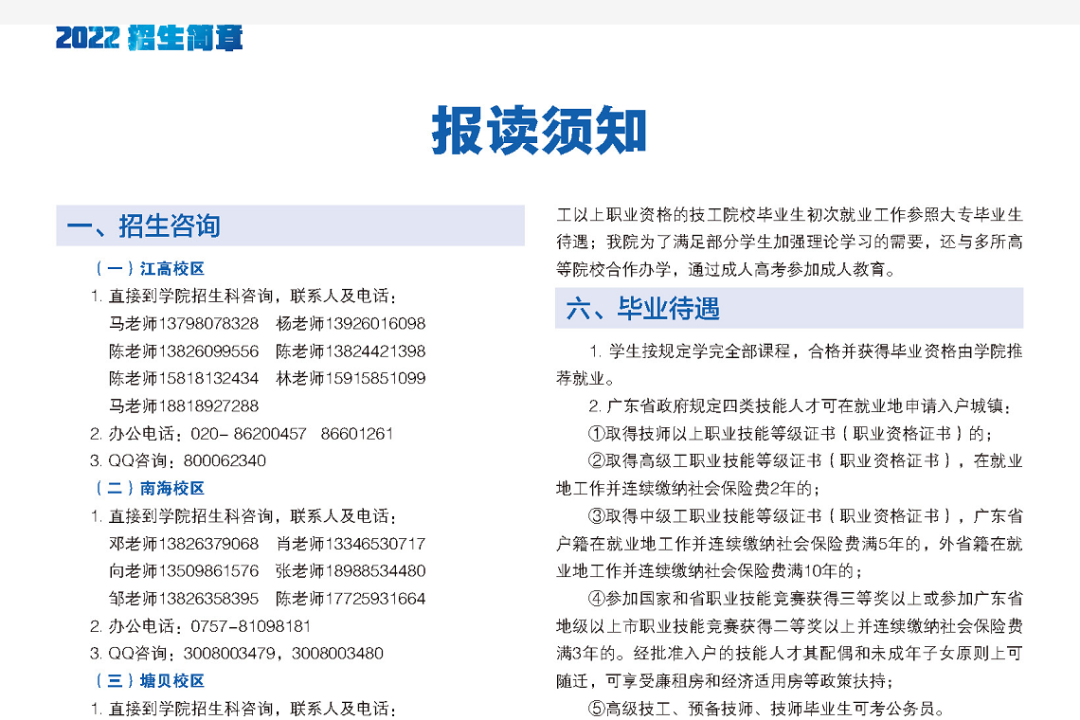Click line beginning 1. 学生按规定学完全部课程
The height and width of the screenshot is (720, 1080).
805,351
